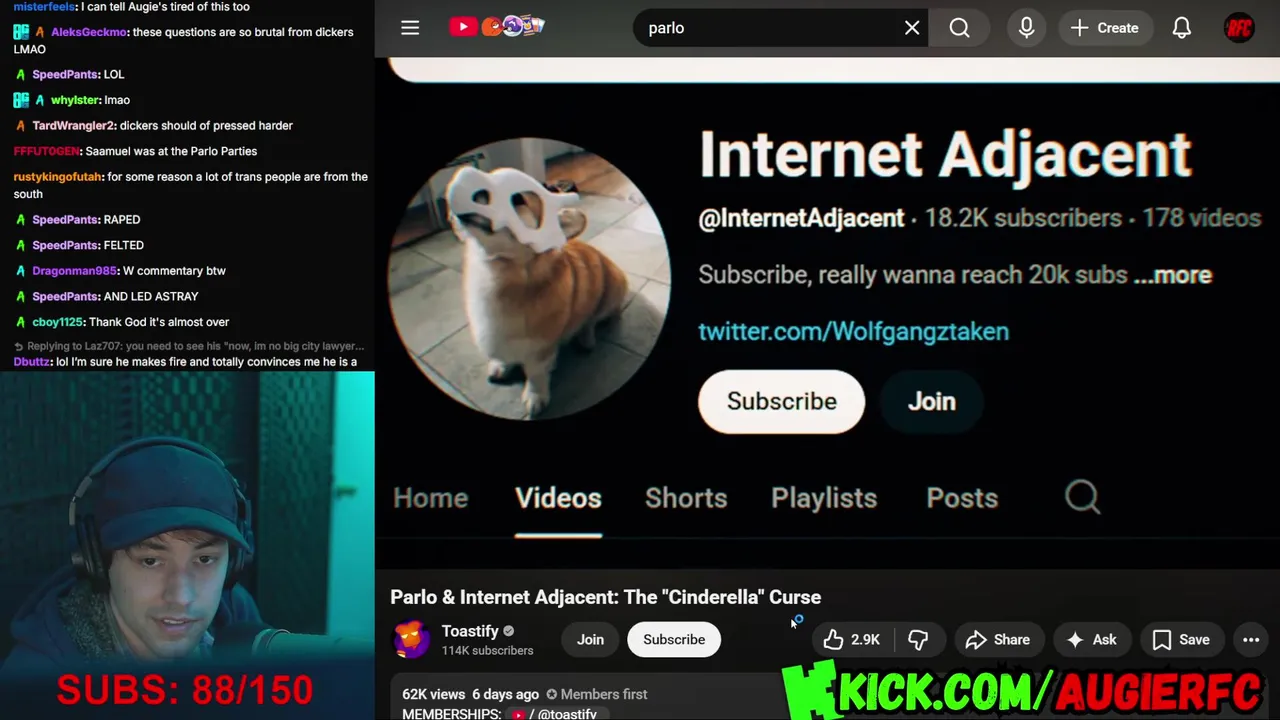Subscribe to Internet Adjacent in video

pos(781,401)
